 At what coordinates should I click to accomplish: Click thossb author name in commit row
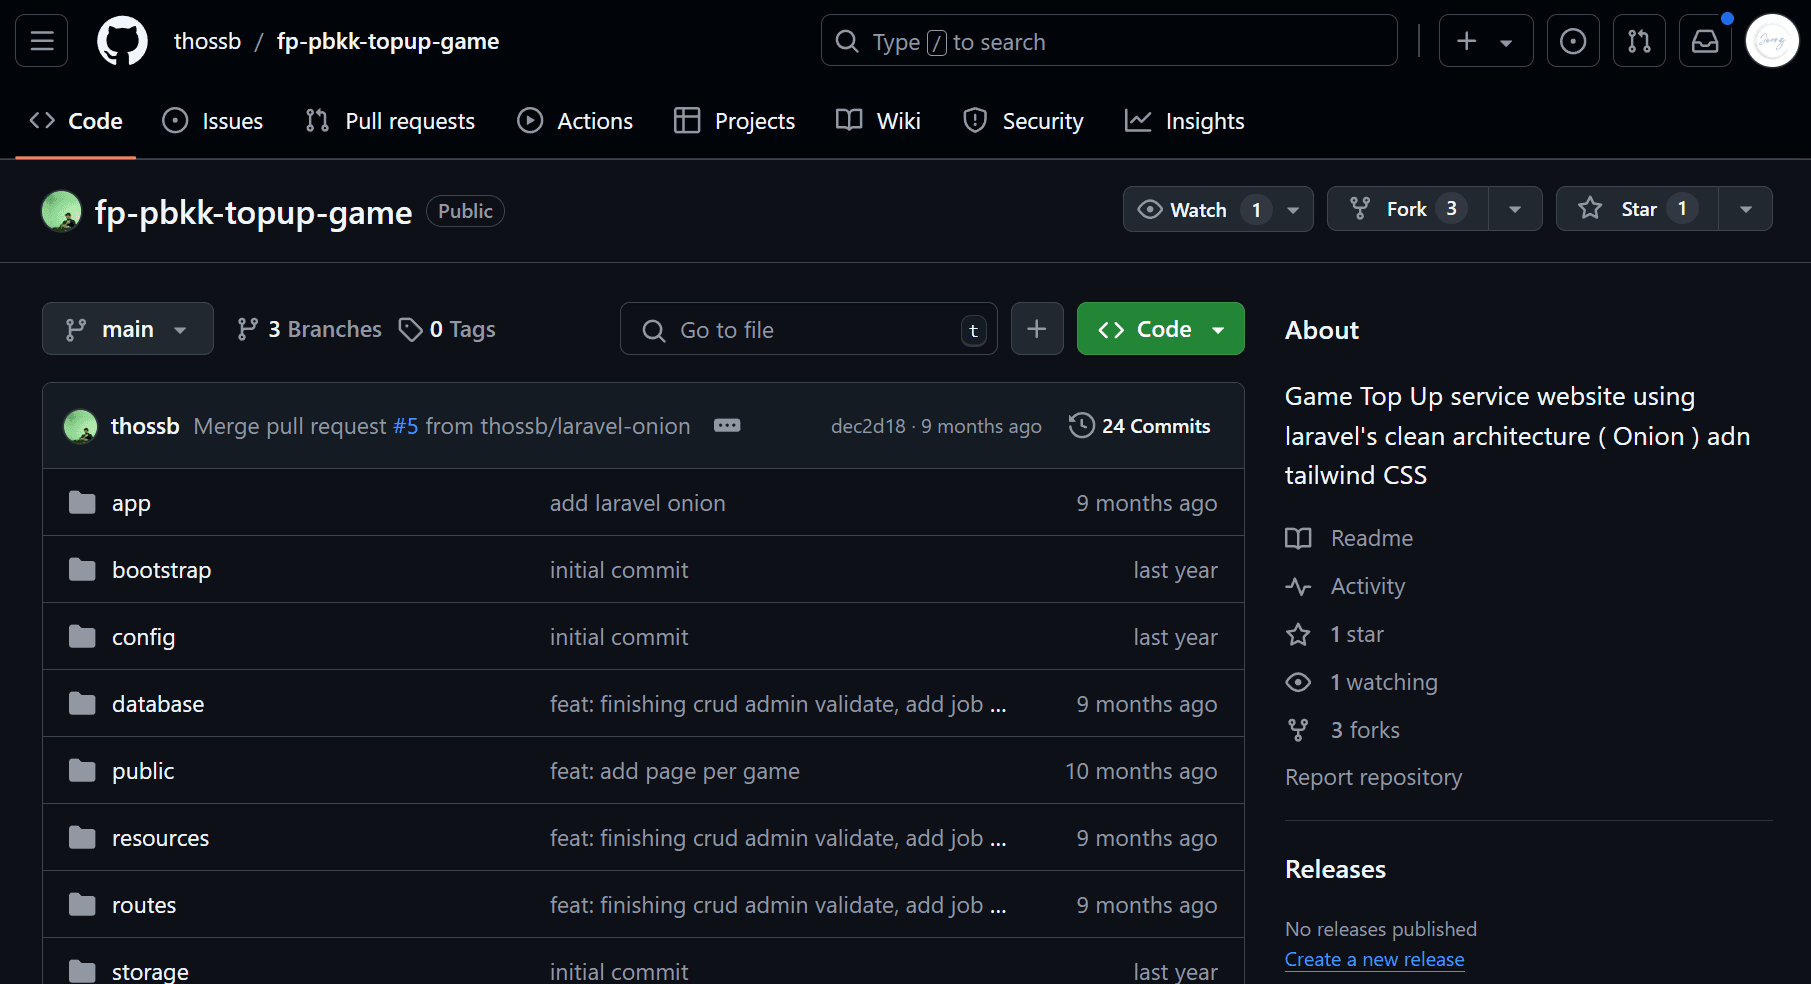(145, 426)
